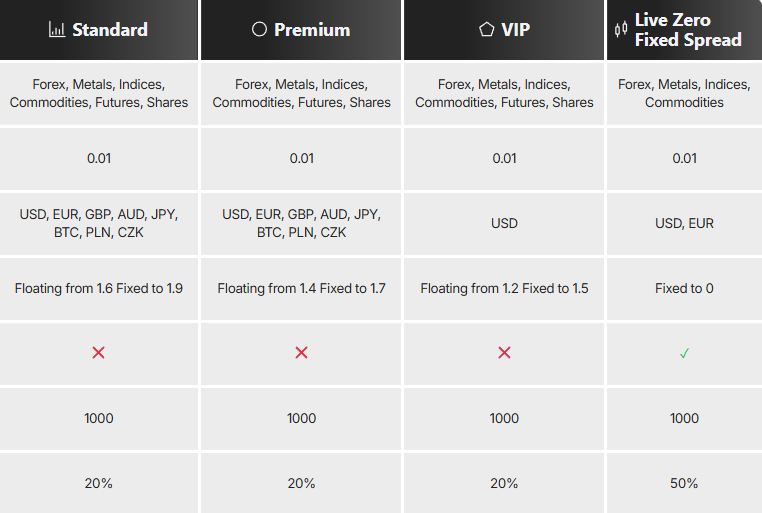The width and height of the screenshot is (762, 513).
Task: Select the Premium account header
Action: 301,30
